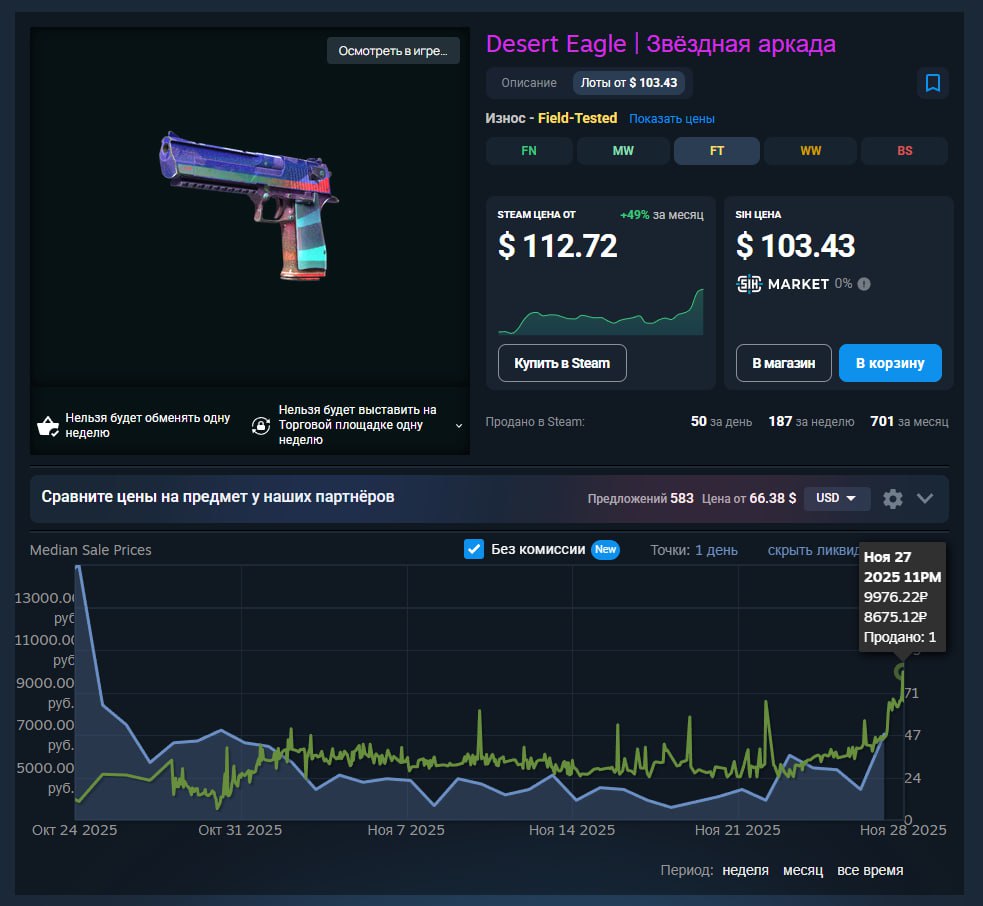983x906 pixels.
Task: Add item via В корзину button
Action: point(890,363)
